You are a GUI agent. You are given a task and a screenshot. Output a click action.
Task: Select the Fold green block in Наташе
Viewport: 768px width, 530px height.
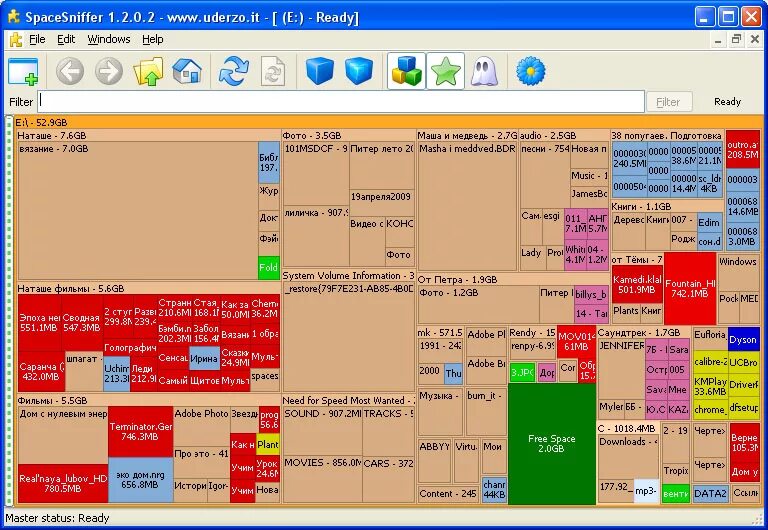point(268,267)
